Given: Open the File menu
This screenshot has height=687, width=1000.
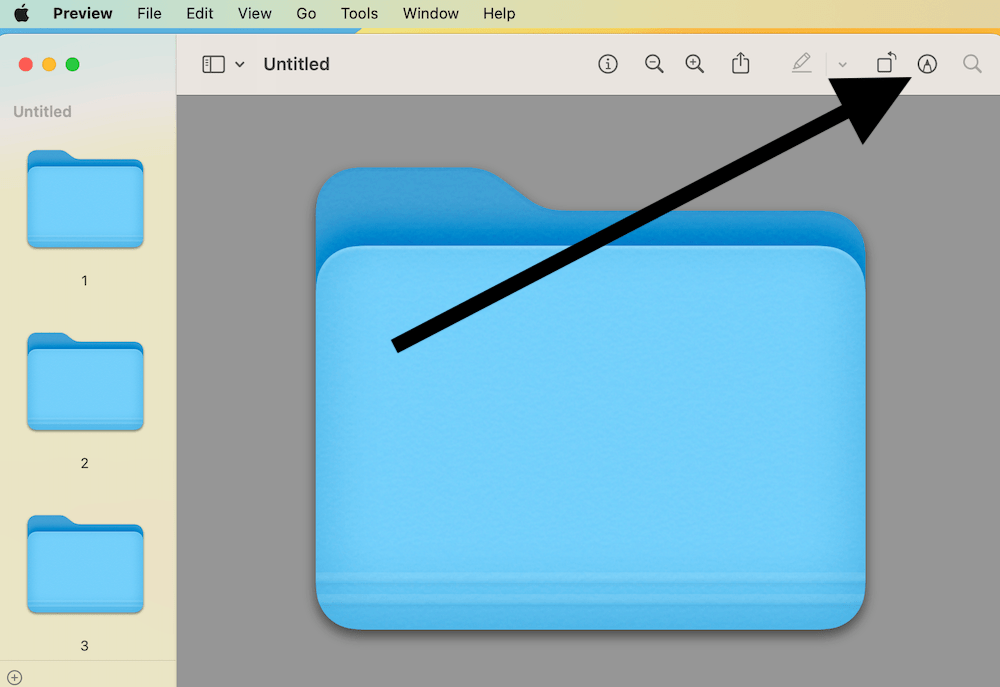Looking at the screenshot, I should pyautogui.click(x=149, y=13).
